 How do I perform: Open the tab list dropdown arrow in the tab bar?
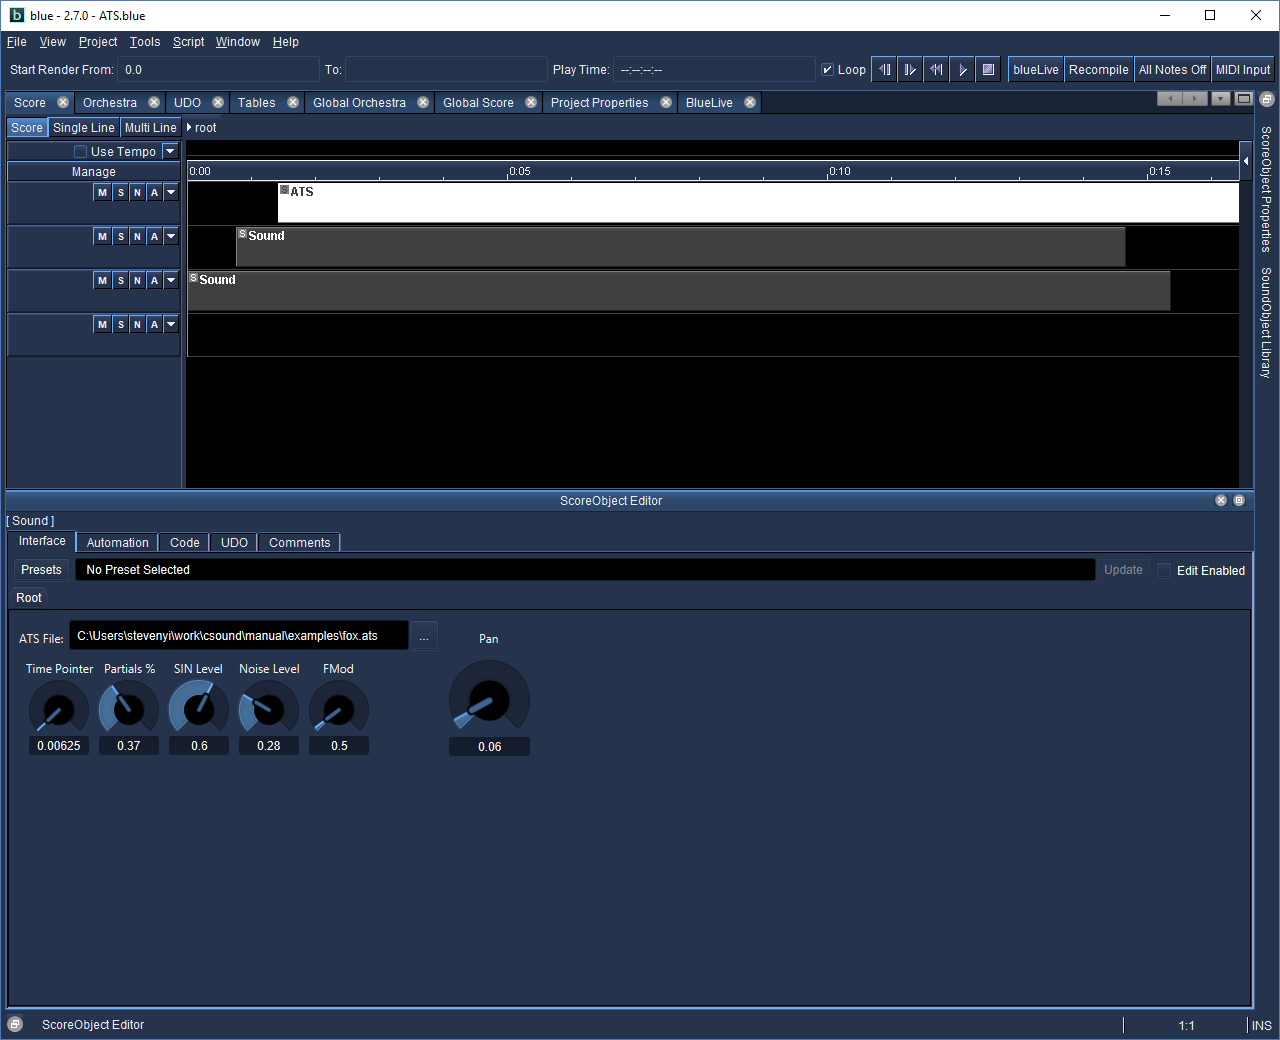[x=1220, y=99]
